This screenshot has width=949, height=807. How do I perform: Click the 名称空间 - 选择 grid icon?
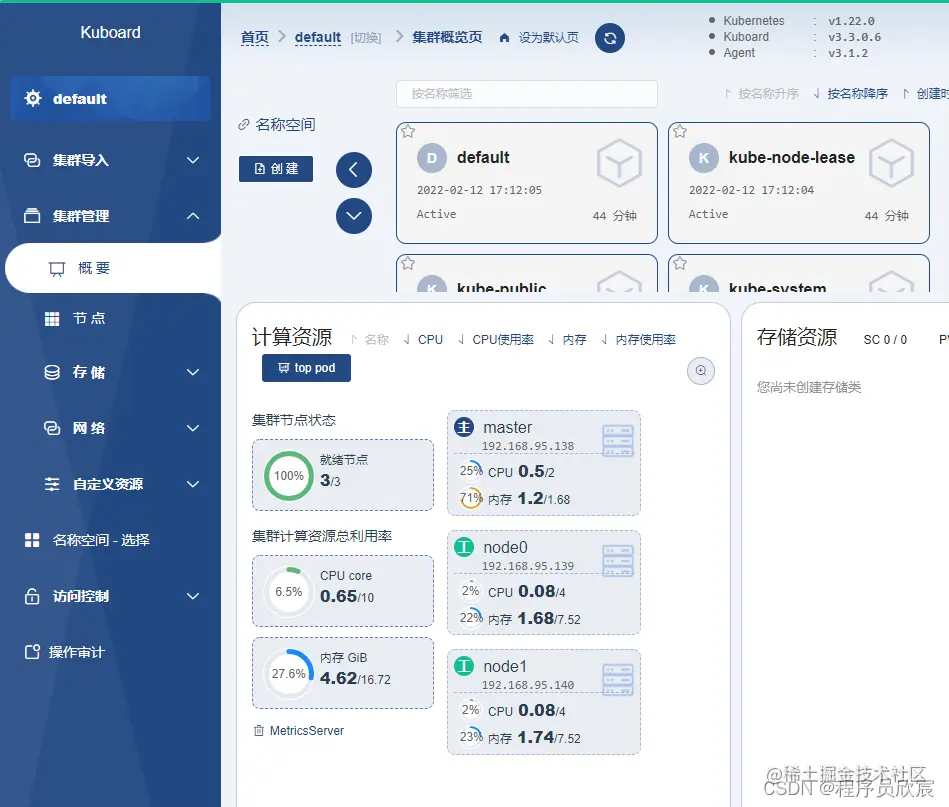pos(32,540)
